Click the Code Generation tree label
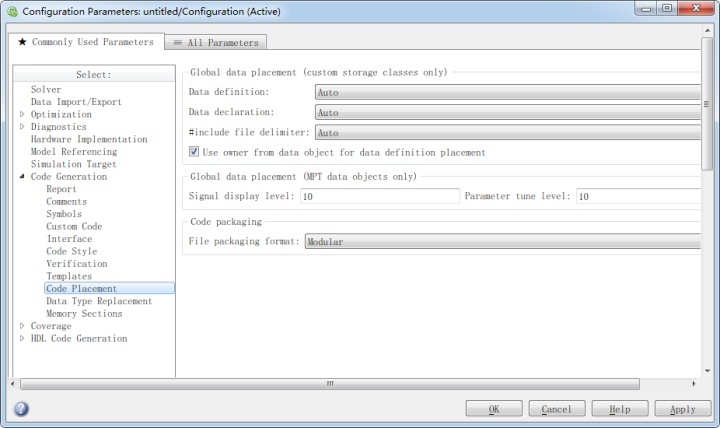The height and width of the screenshot is (428, 720). pos(68,176)
